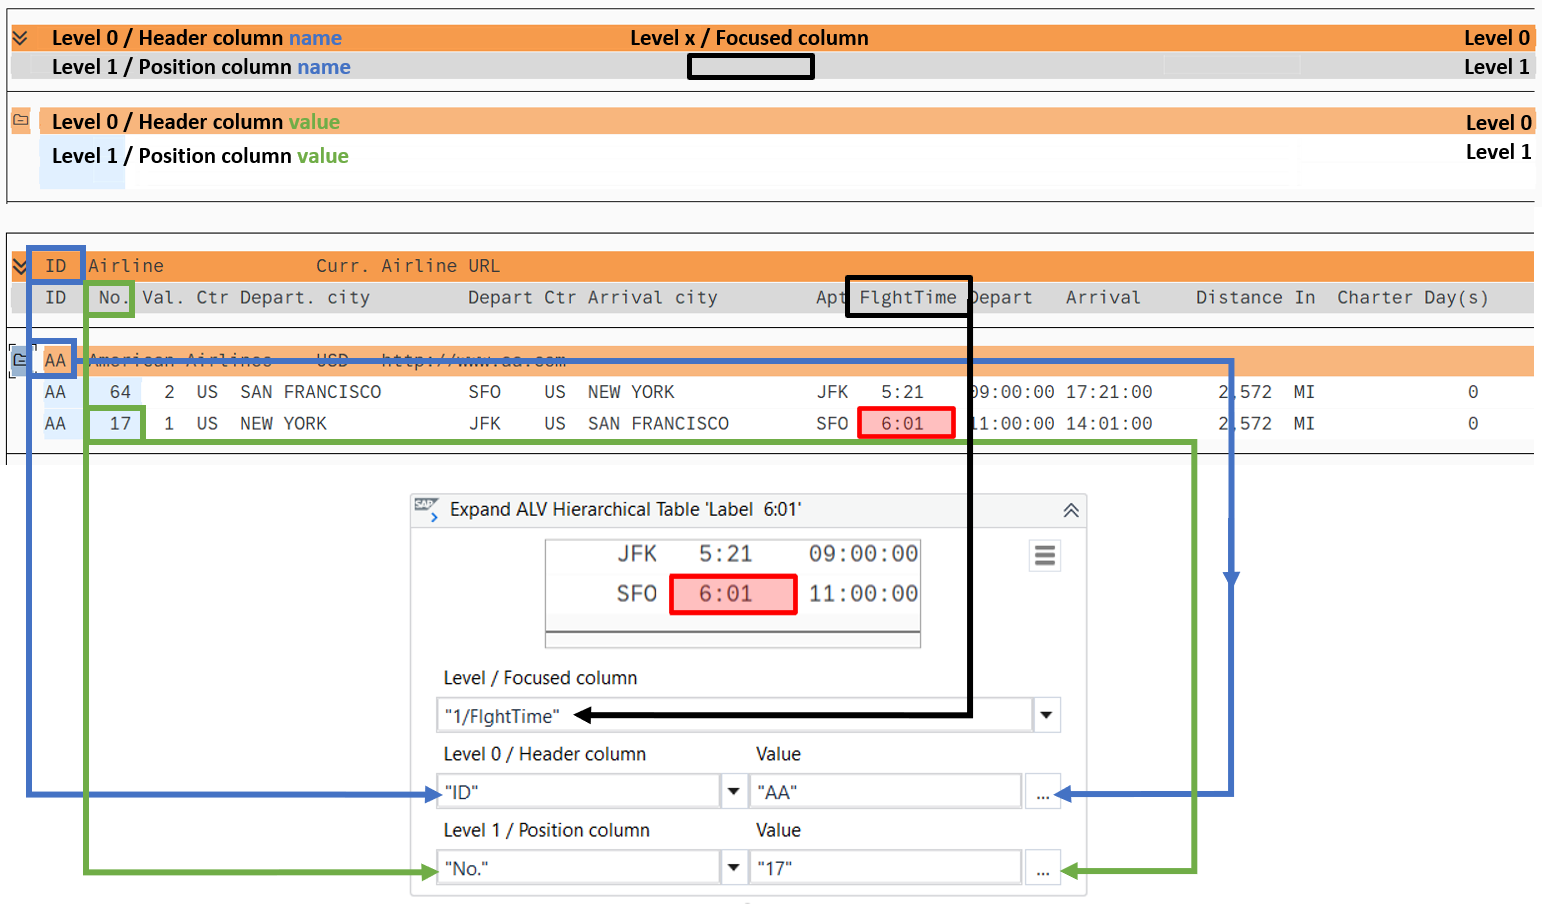1542x910 pixels.
Task: Edit the "No." position column field
Action: 578,867
